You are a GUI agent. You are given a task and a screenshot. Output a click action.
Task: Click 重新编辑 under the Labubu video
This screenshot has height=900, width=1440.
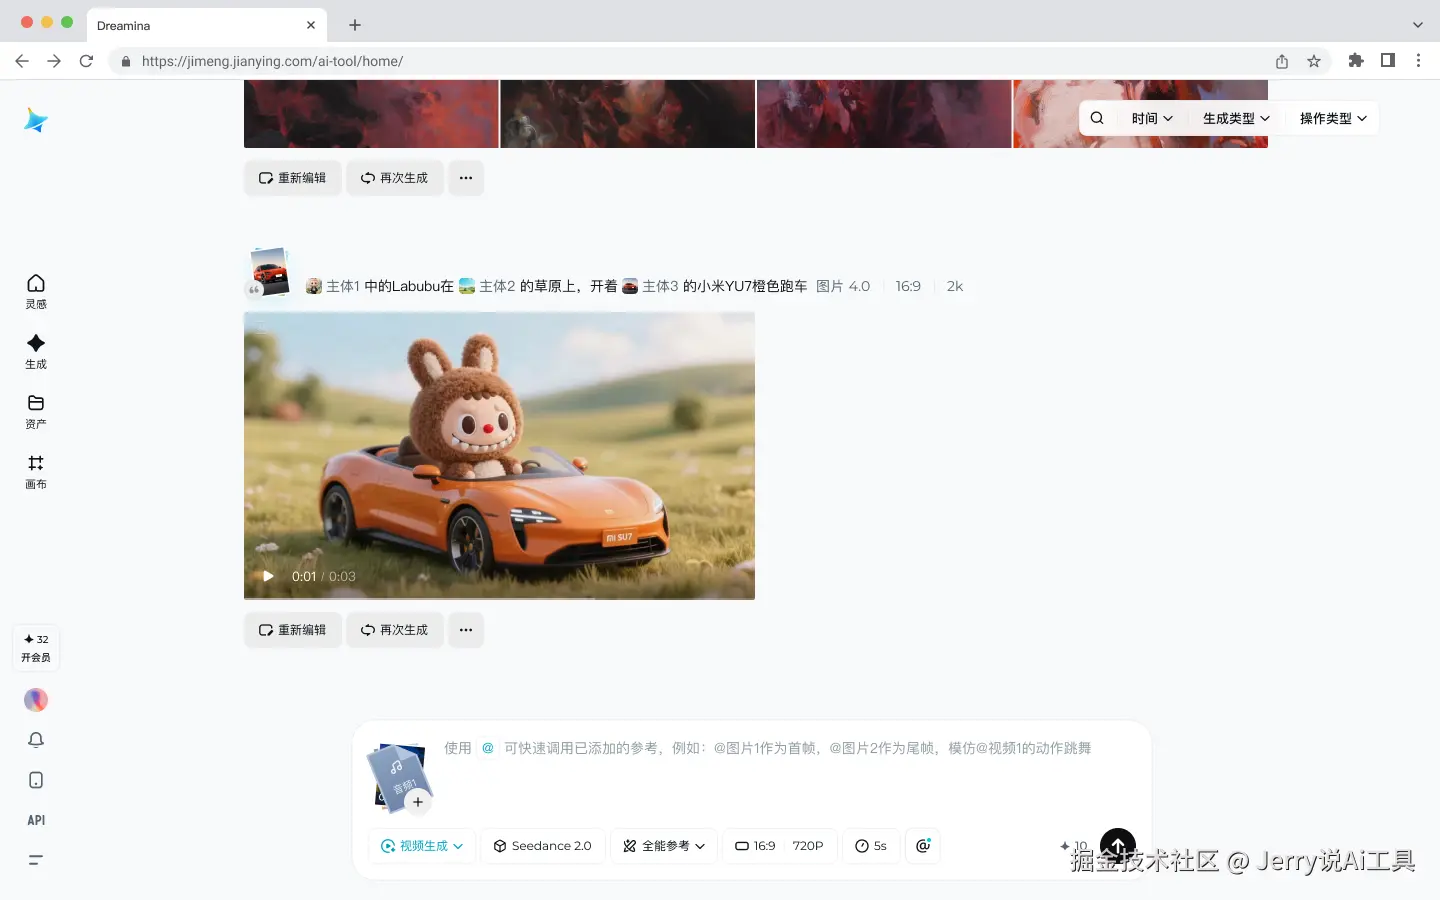coord(293,630)
